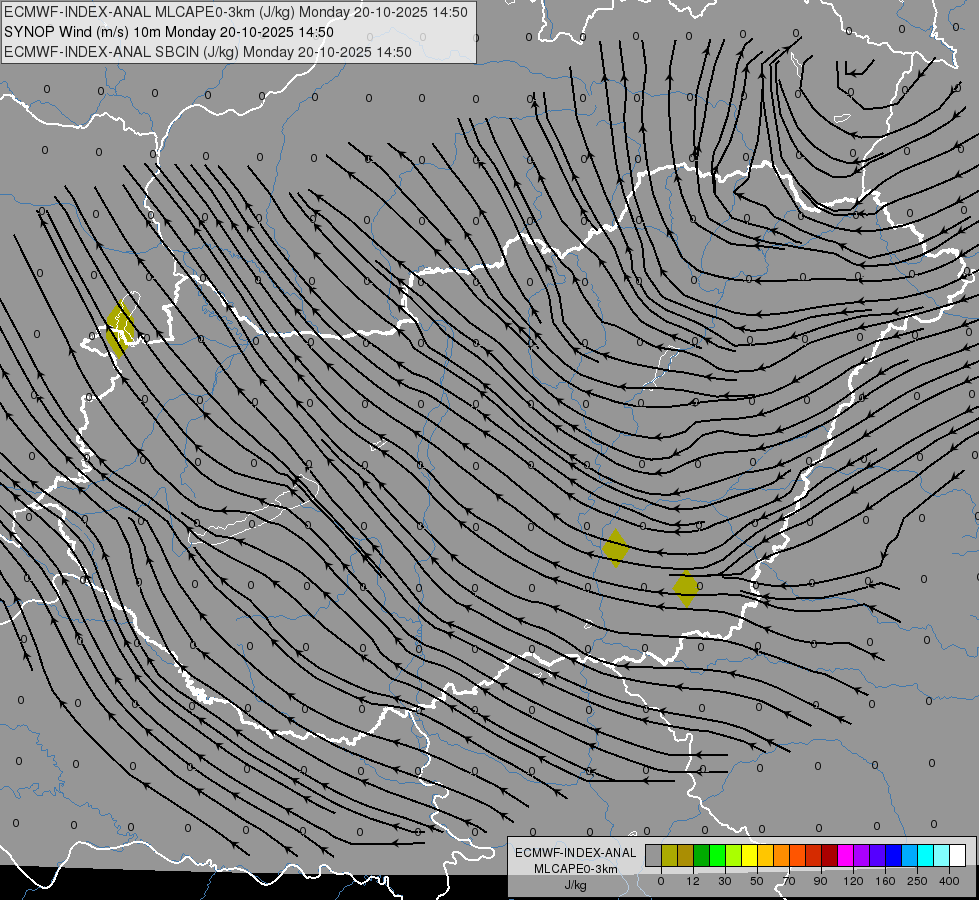Click the MLCAPE0-3km header line
979x900 pixels.
click(236, 12)
